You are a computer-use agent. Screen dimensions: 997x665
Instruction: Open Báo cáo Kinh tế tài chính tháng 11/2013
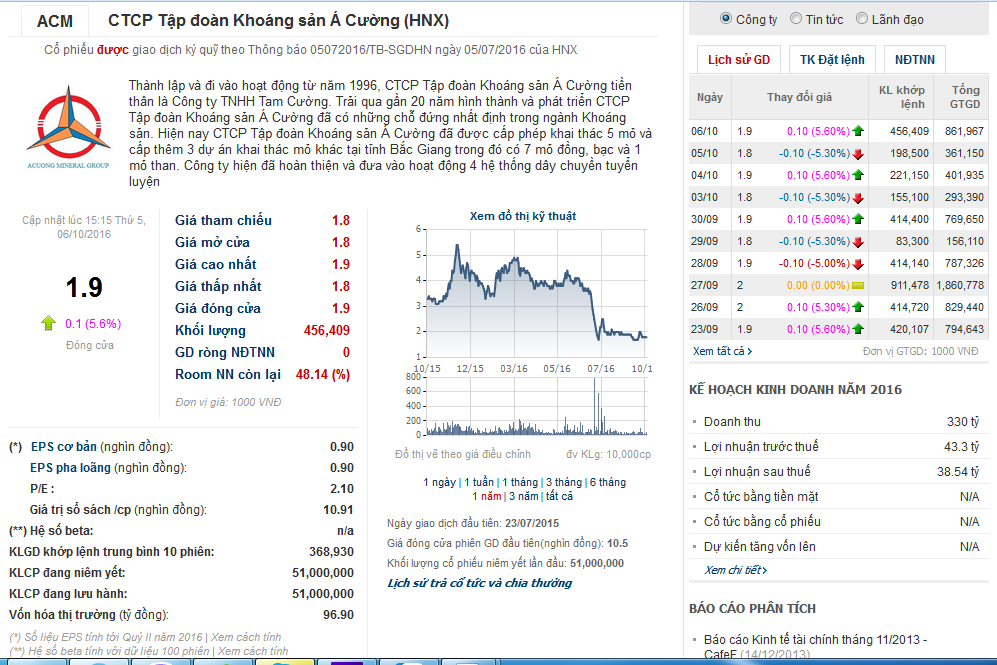click(815, 647)
